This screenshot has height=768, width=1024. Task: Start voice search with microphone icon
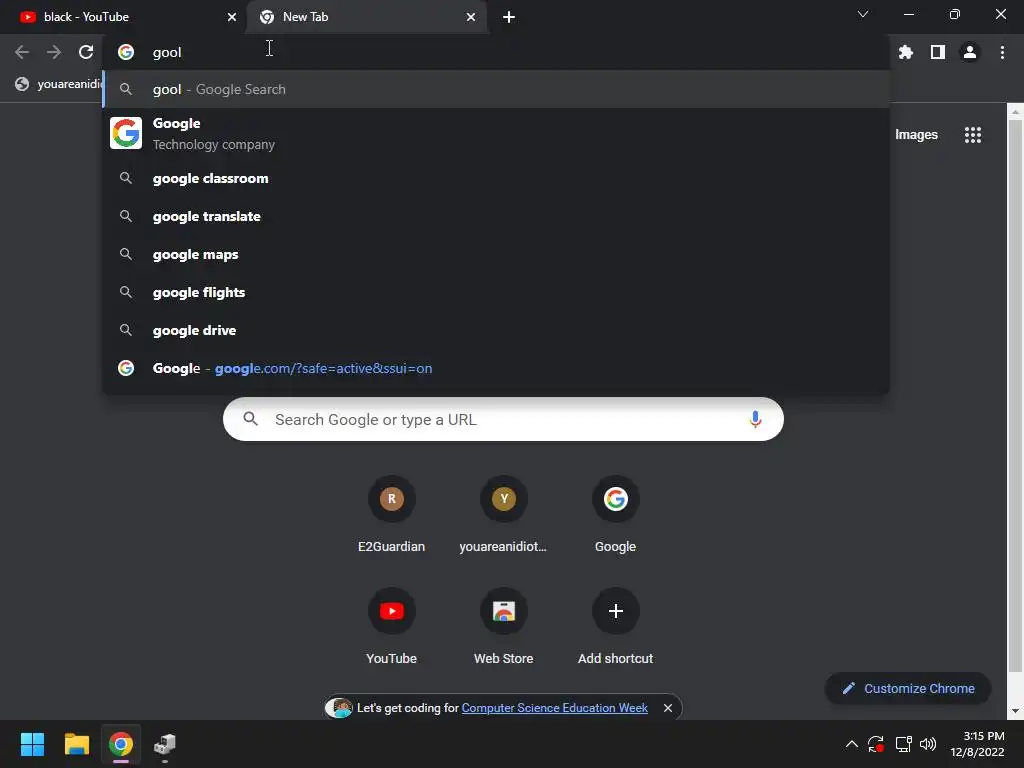point(755,419)
